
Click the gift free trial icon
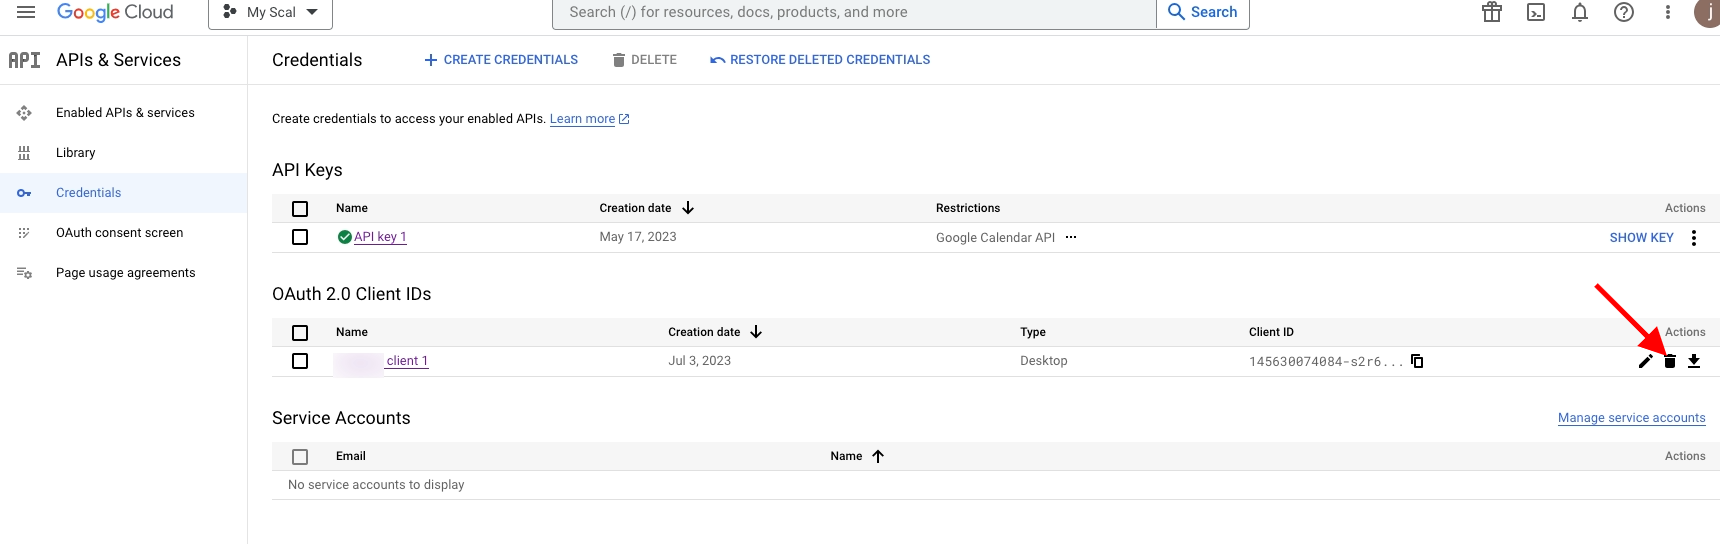(x=1492, y=12)
